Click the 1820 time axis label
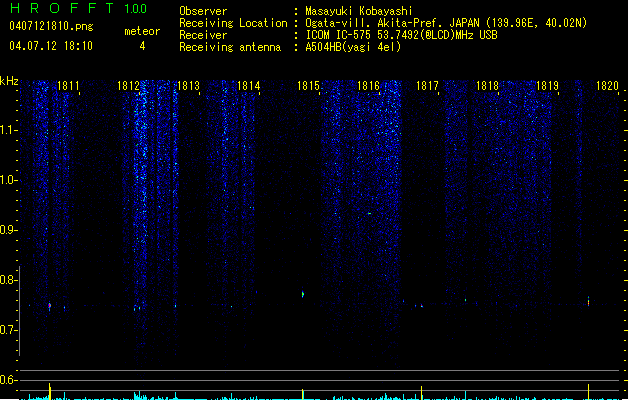The height and width of the screenshot is (400, 629). point(607,86)
